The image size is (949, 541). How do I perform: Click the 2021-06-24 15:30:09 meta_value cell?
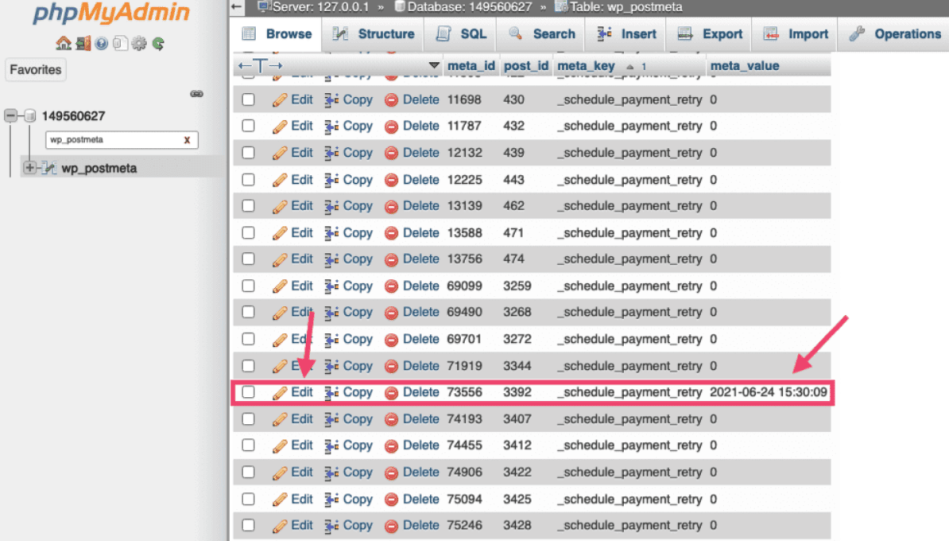point(768,392)
